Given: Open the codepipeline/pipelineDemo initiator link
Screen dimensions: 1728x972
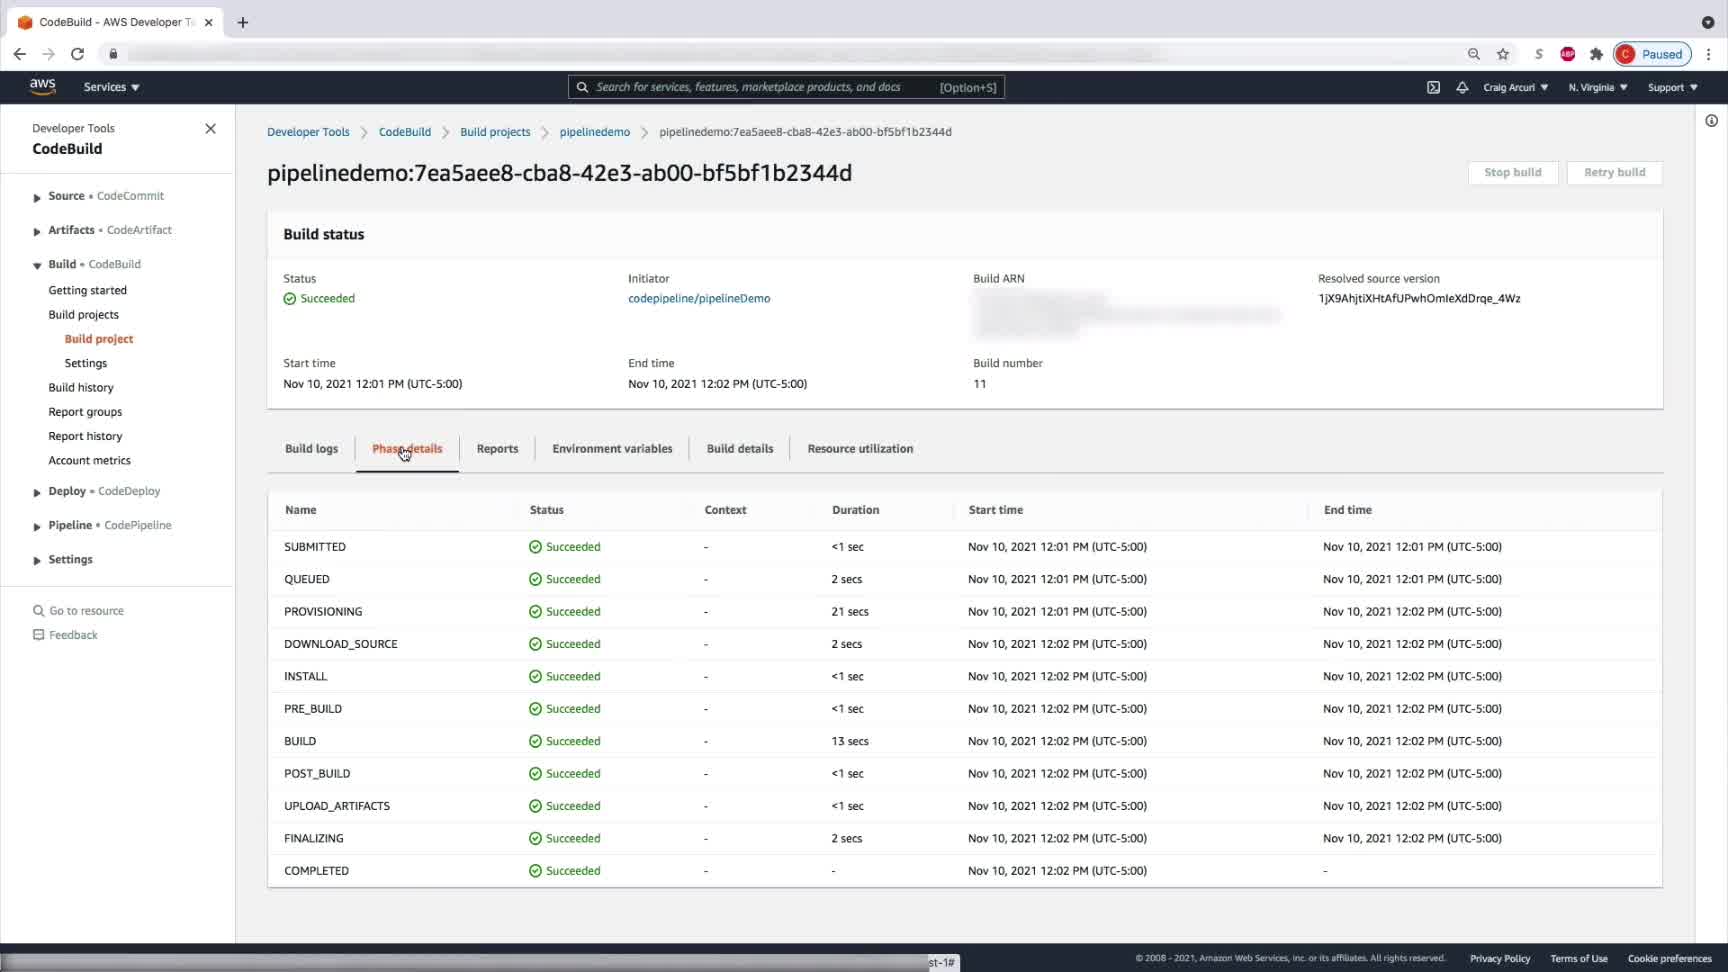Looking at the screenshot, I should (x=699, y=299).
